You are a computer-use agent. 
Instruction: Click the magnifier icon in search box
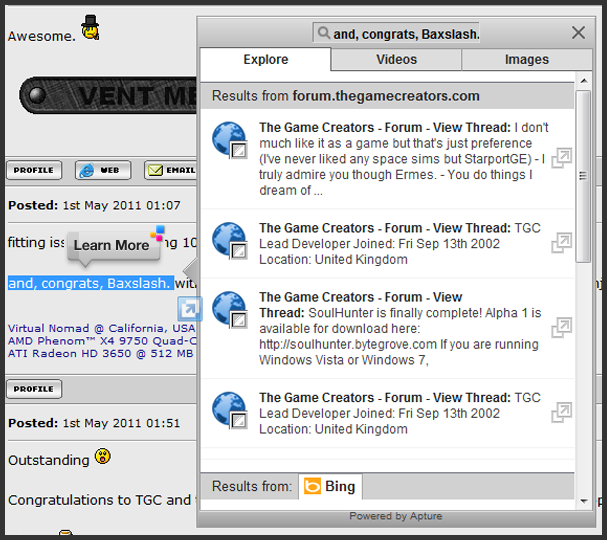coord(324,33)
